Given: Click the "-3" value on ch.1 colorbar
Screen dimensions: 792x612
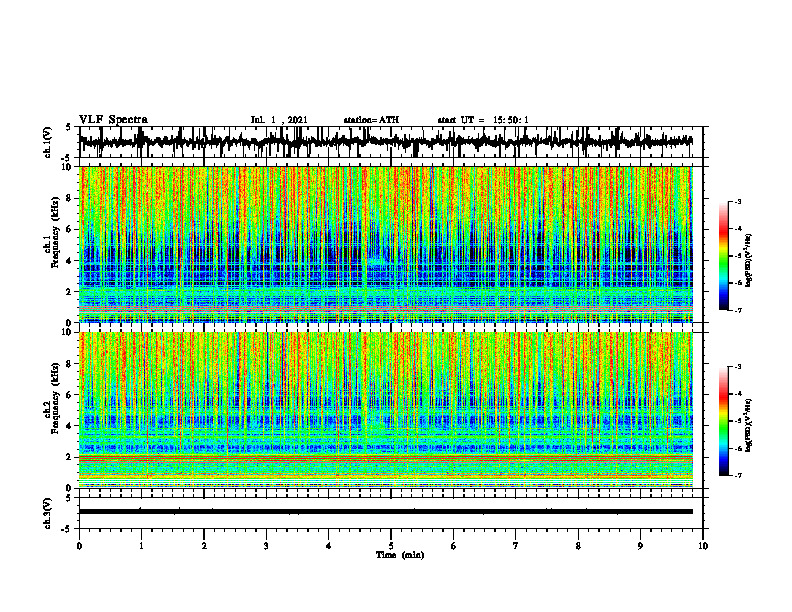Looking at the screenshot, I should coord(737,201).
